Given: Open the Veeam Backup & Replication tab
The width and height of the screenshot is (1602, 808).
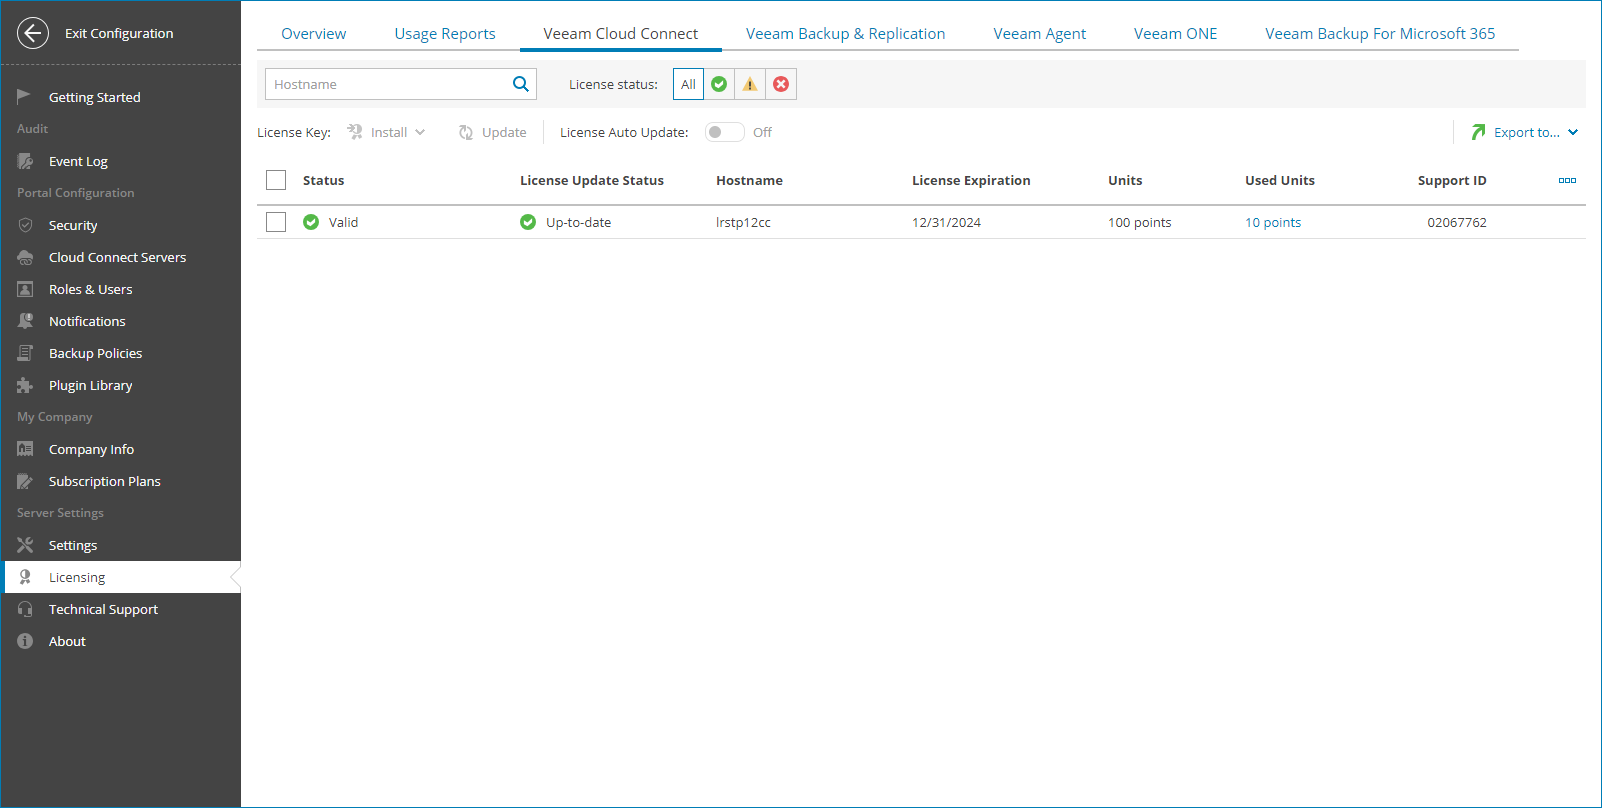Looking at the screenshot, I should (x=846, y=33).
